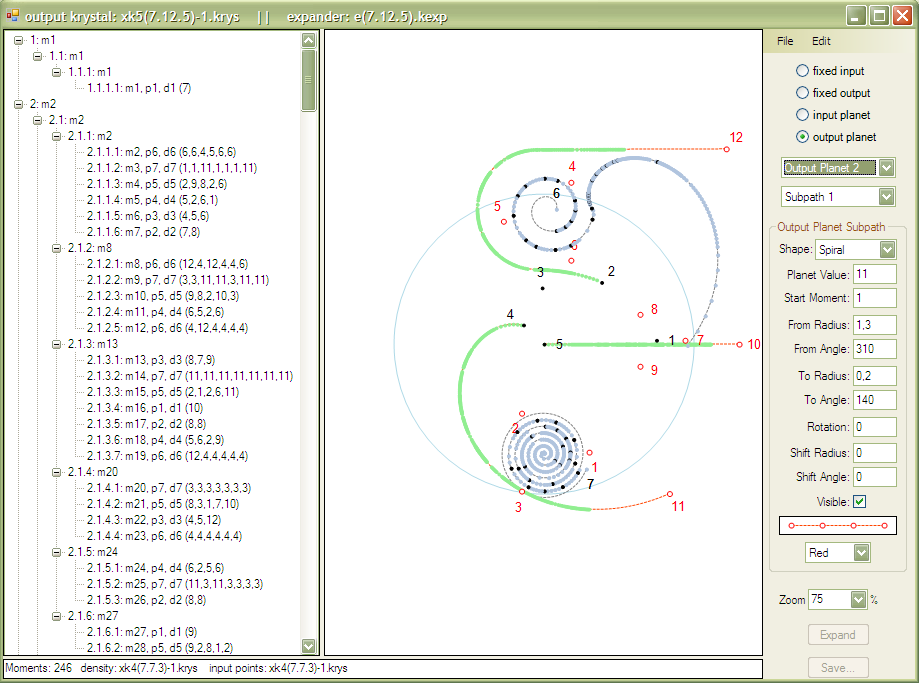Open the Edit menu
The height and width of the screenshot is (683, 919).
[821, 41]
